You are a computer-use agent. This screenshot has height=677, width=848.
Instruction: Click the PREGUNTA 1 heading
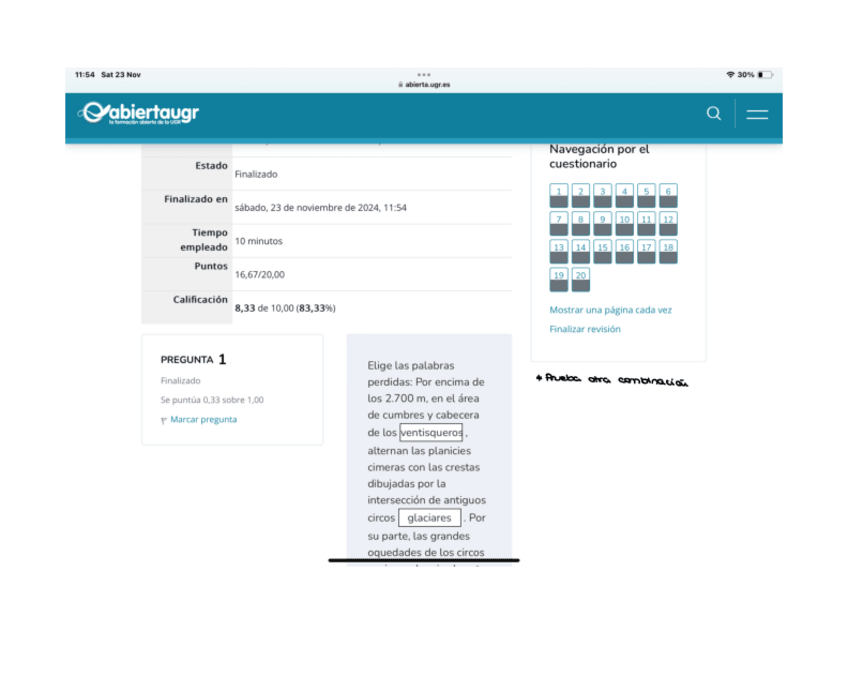(193, 360)
